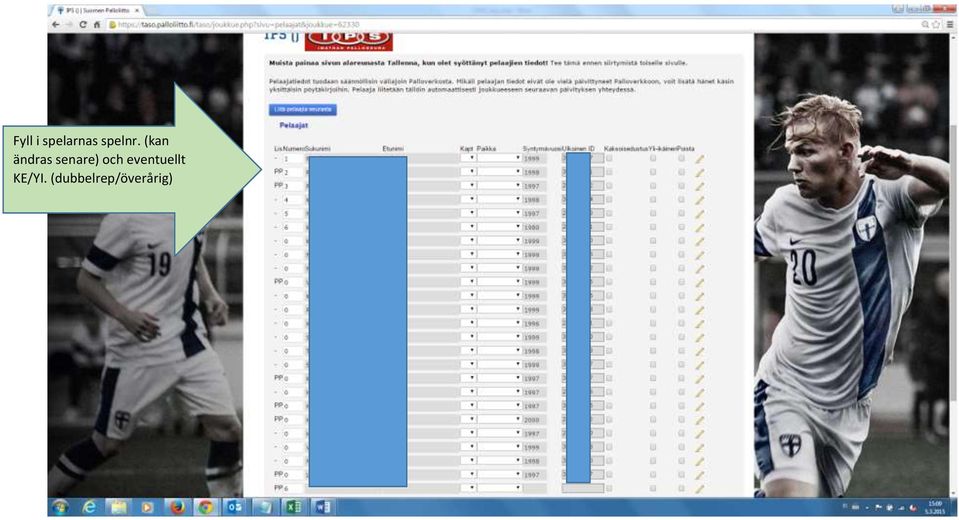
Task: Reload the page with the browser refresh icon
Action: [83, 24]
